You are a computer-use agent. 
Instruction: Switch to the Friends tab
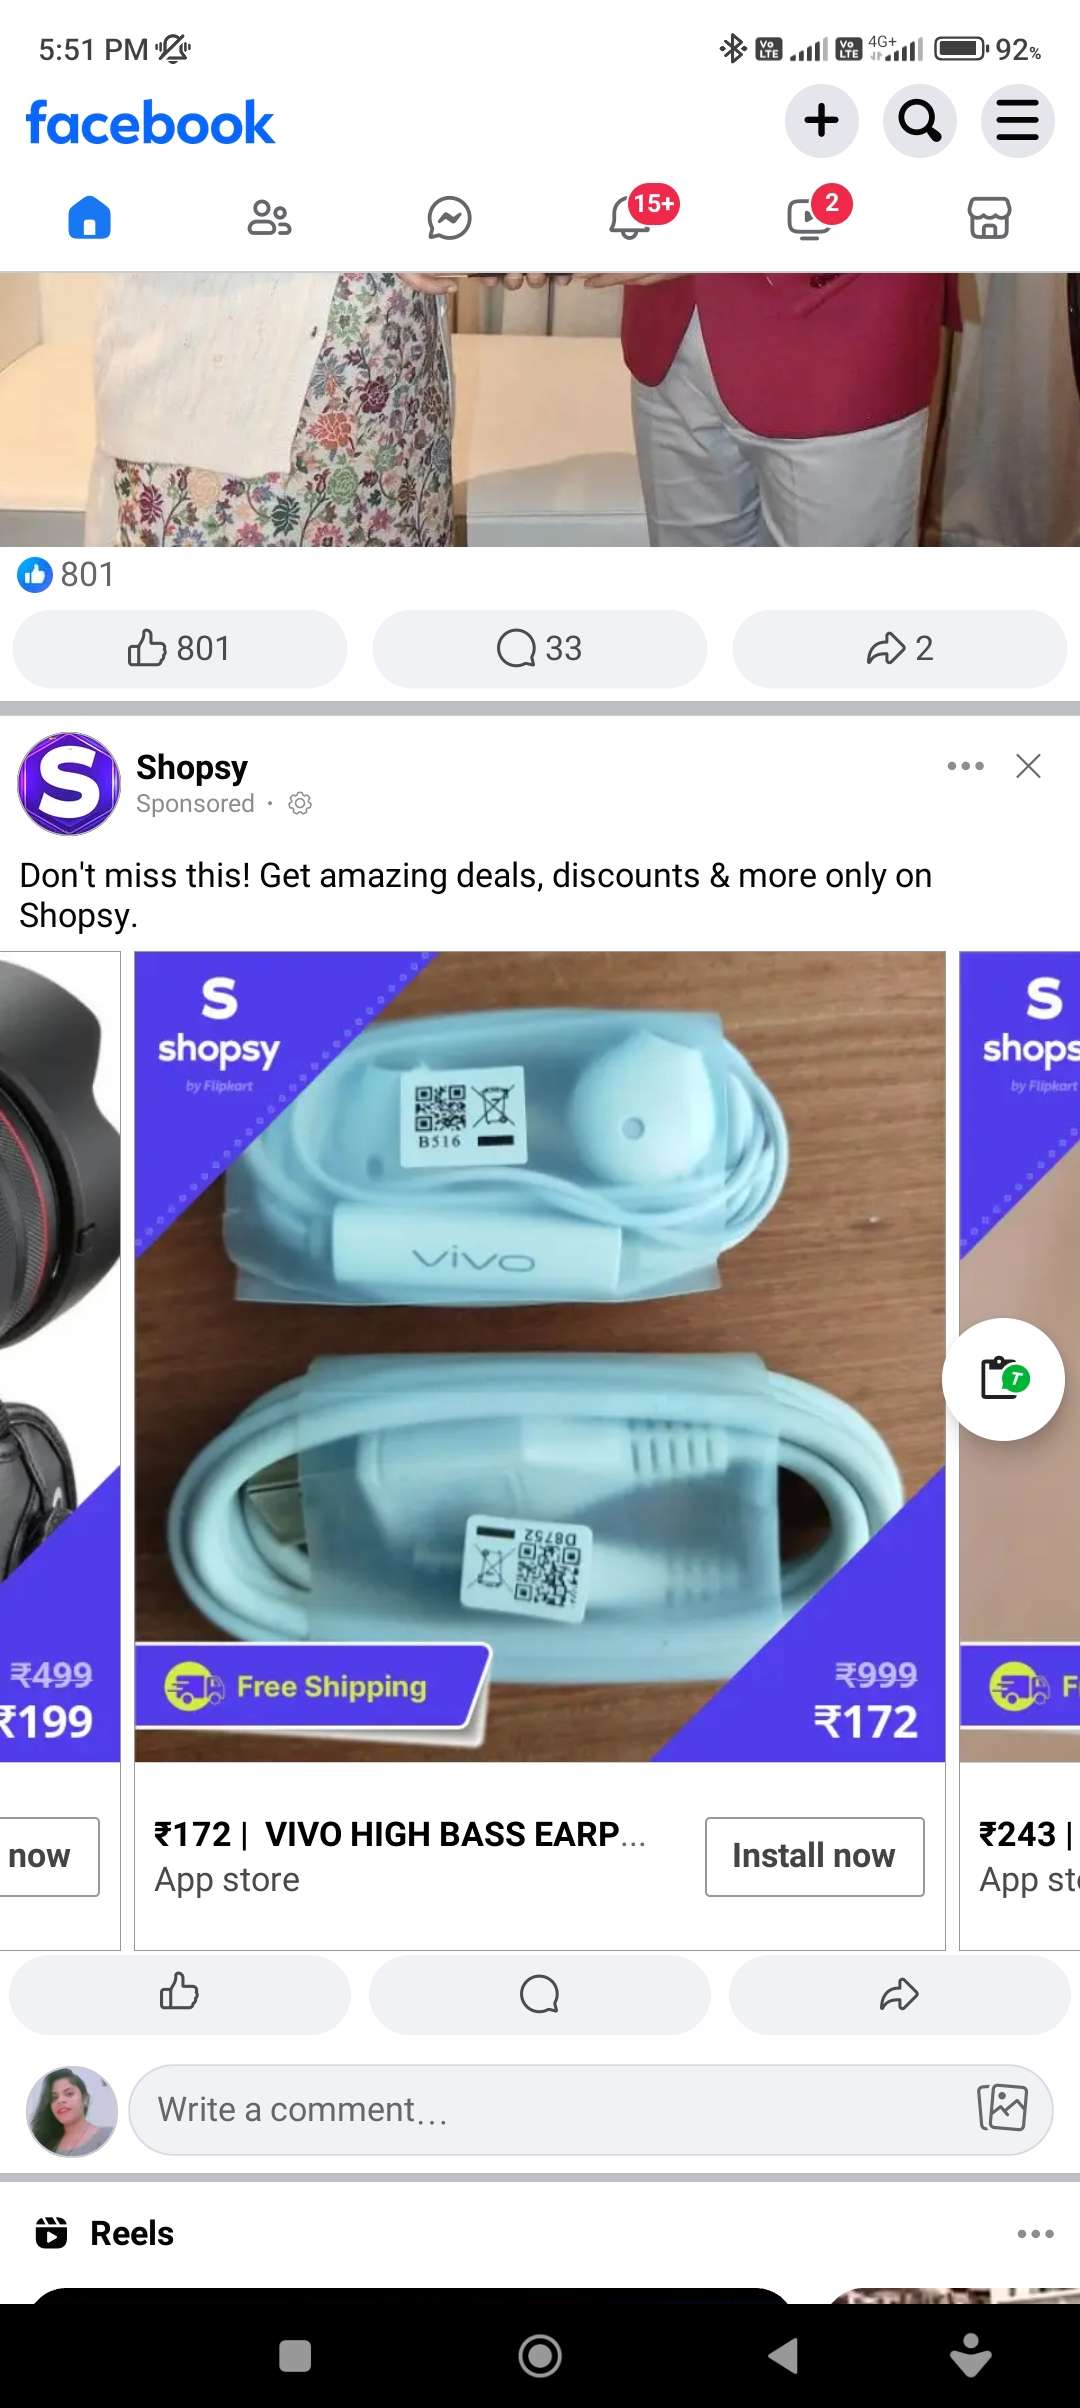tap(270, 218)
